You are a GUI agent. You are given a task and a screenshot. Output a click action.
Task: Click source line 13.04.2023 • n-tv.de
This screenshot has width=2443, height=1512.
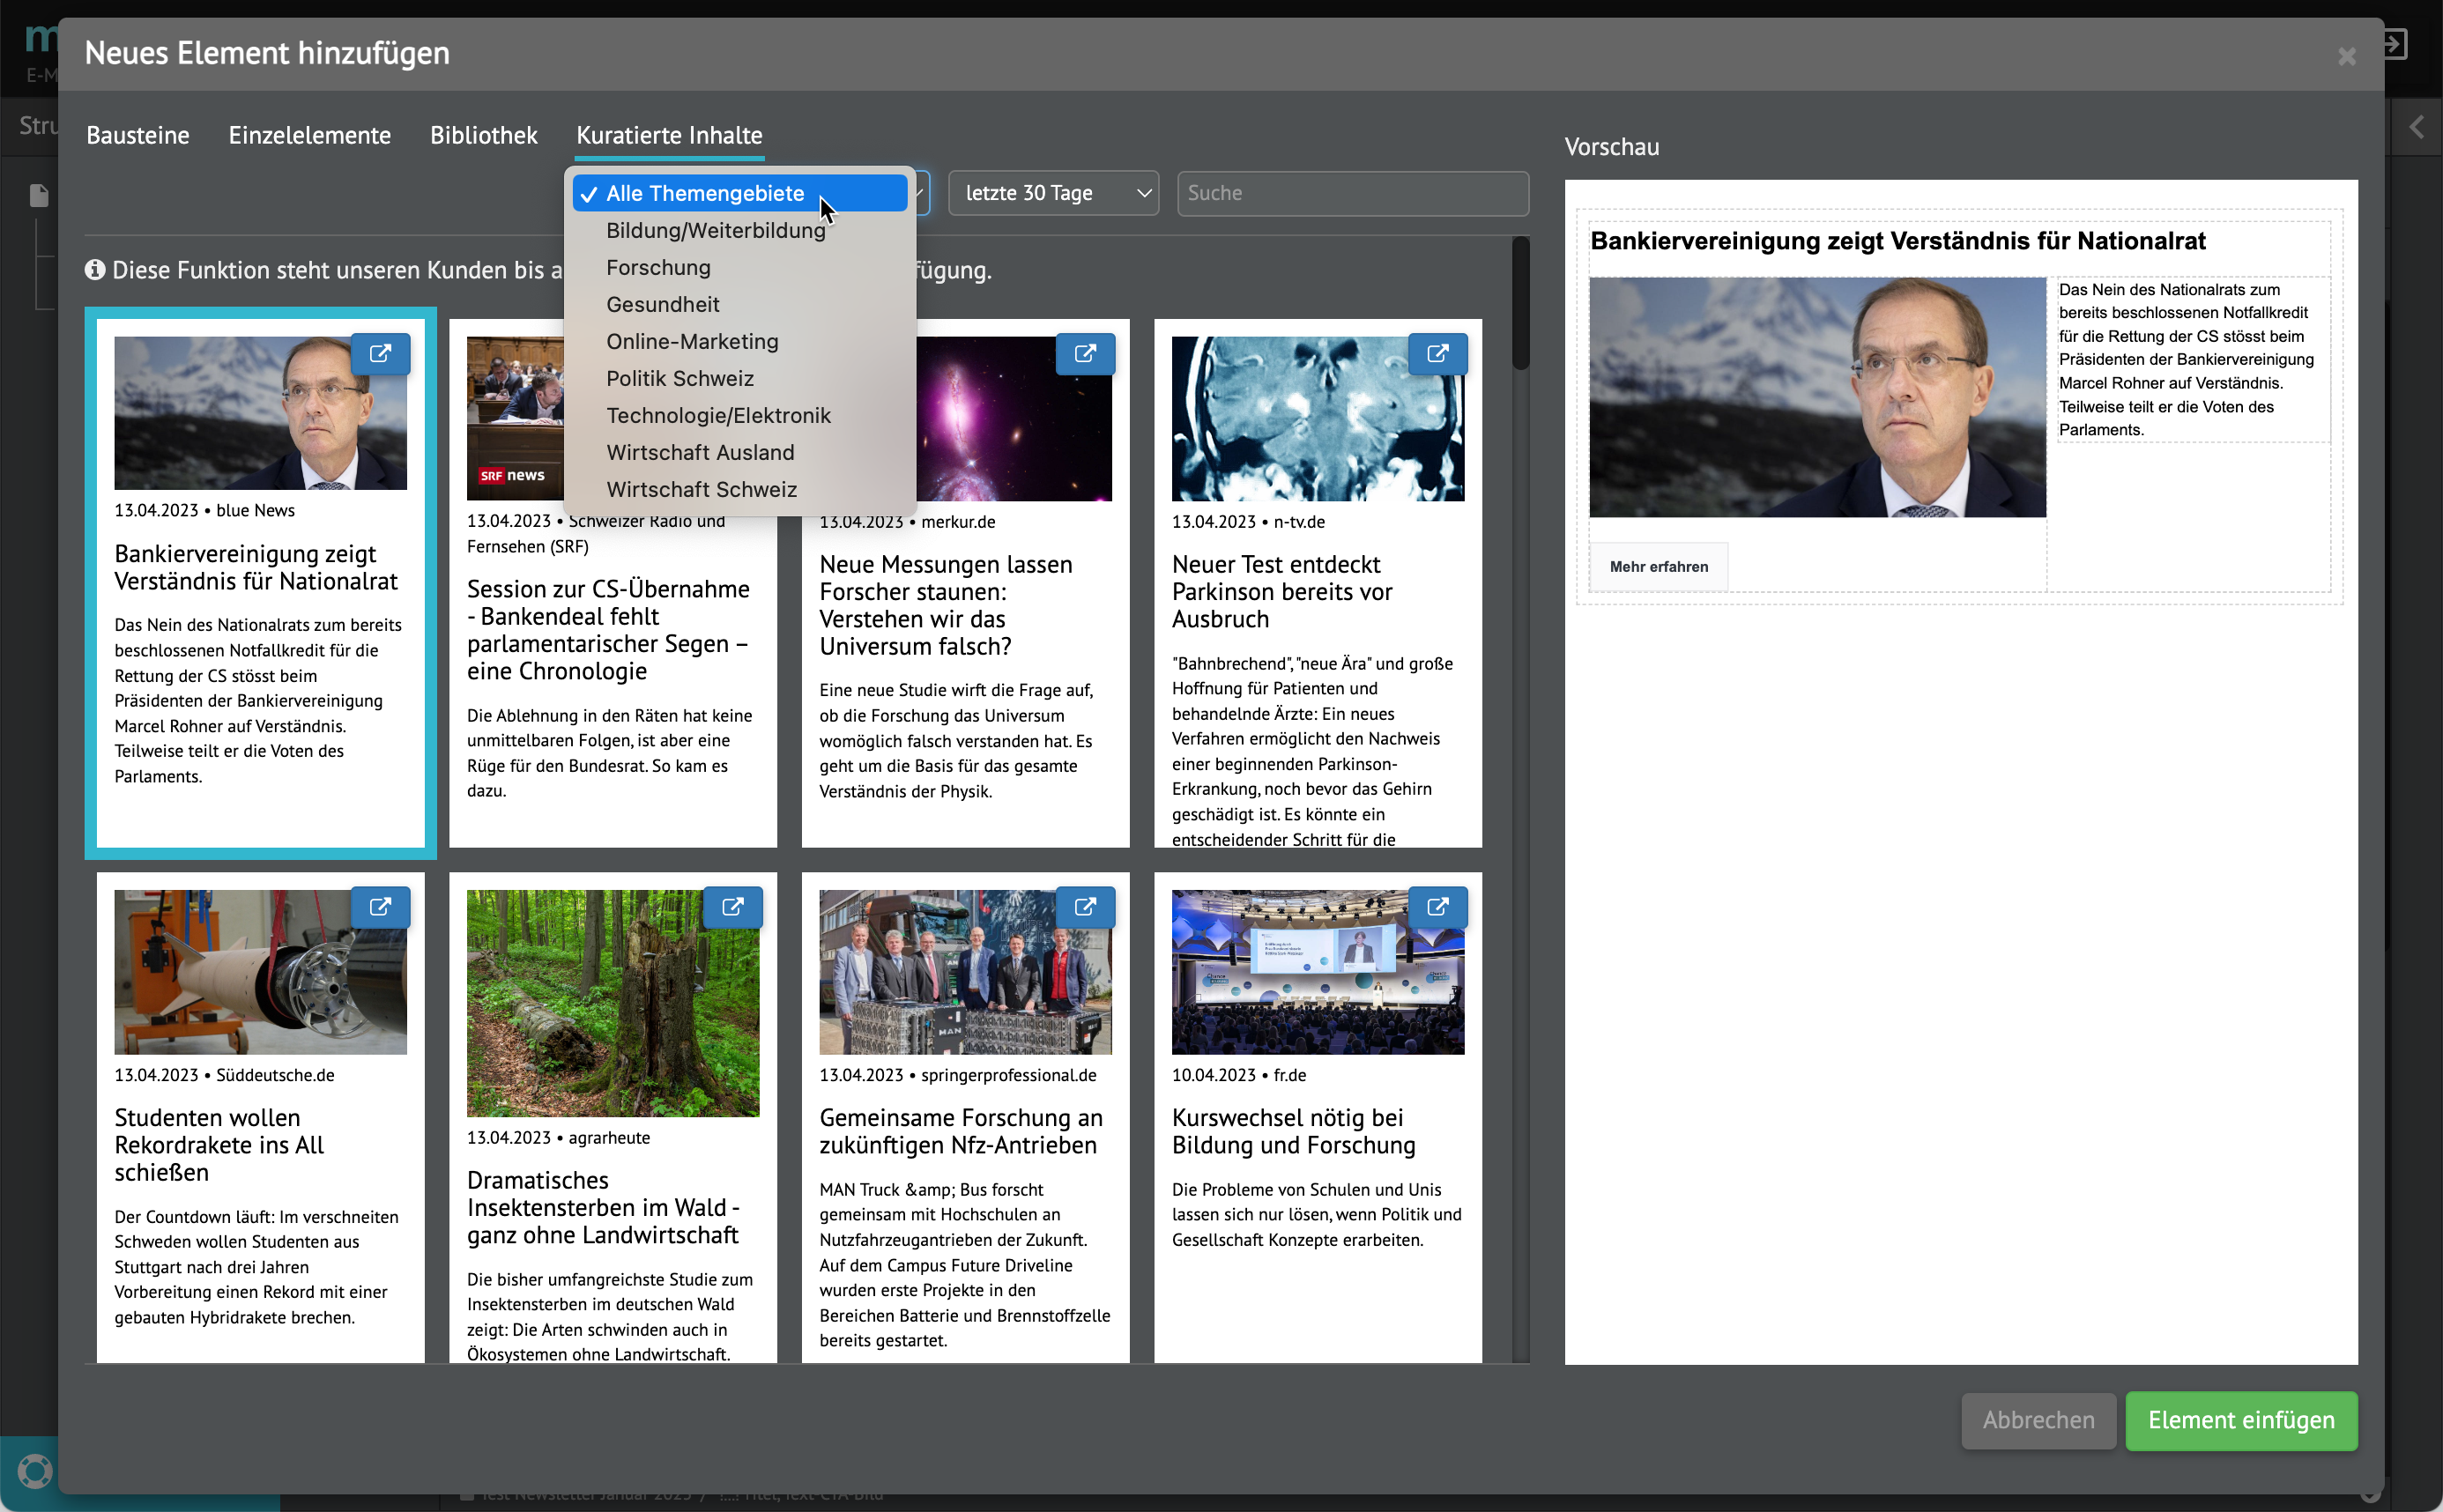1248,522
